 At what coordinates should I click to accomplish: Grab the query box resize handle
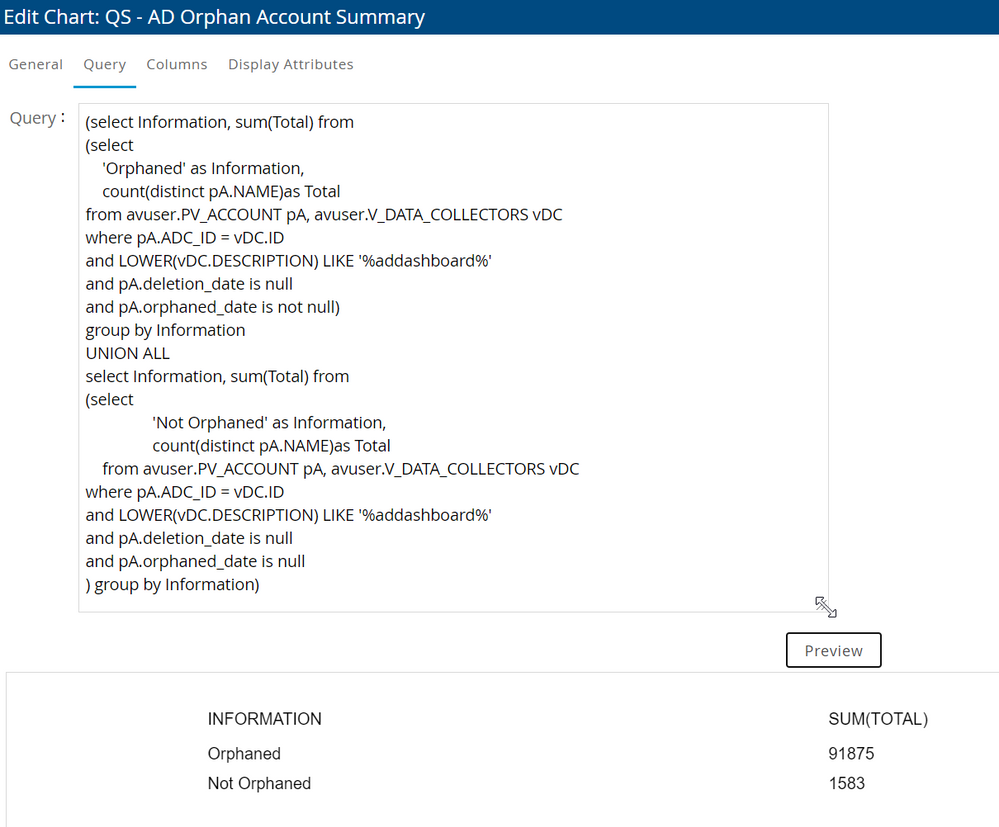click(x=825, y=607)
